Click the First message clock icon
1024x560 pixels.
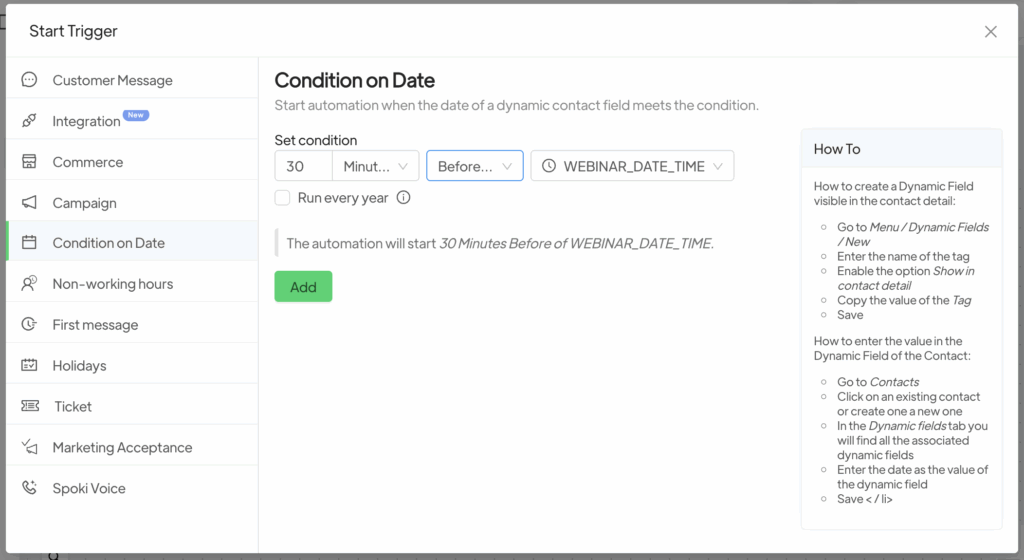[29, 325]
